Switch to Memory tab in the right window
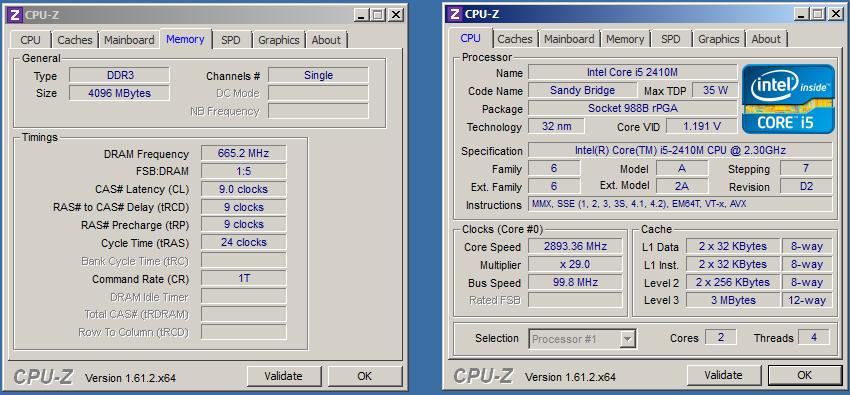Screen dimensions: 850x395 (x=625, y=39)
